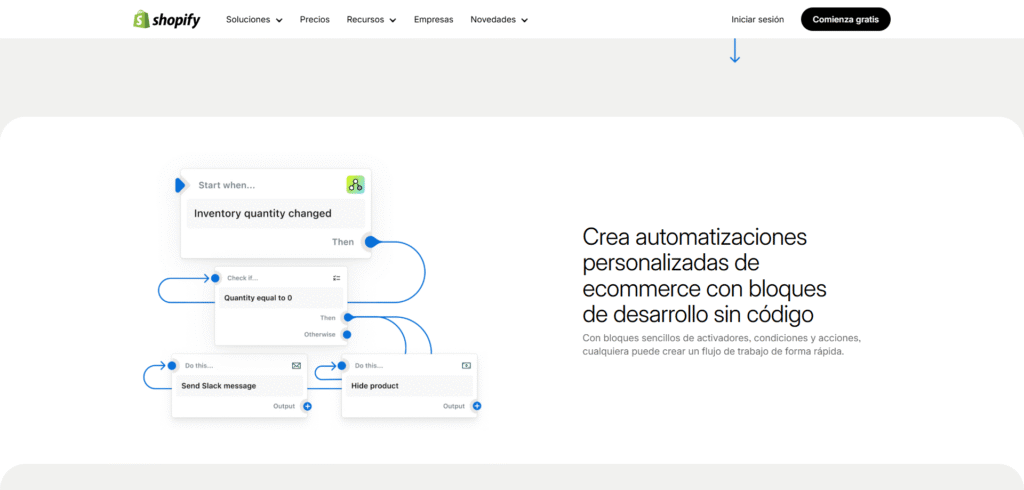This screenshot has height=490, width=1024.
Task: Select the Hide product action
Action: [409, 385]
